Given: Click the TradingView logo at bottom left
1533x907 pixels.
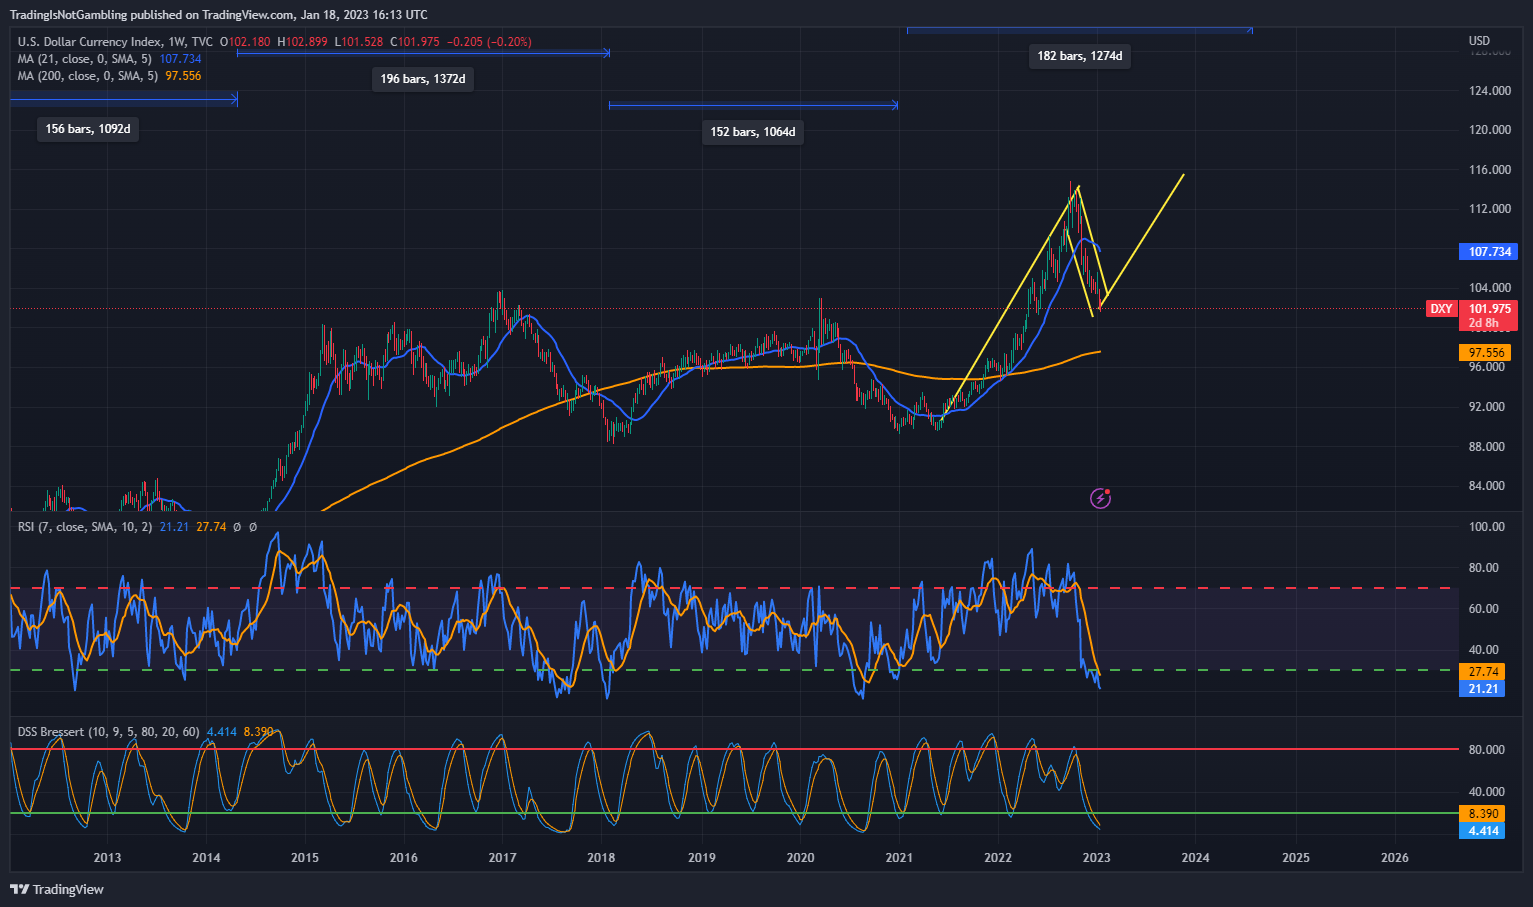Looking at the screenshot, I should (57, 889).
